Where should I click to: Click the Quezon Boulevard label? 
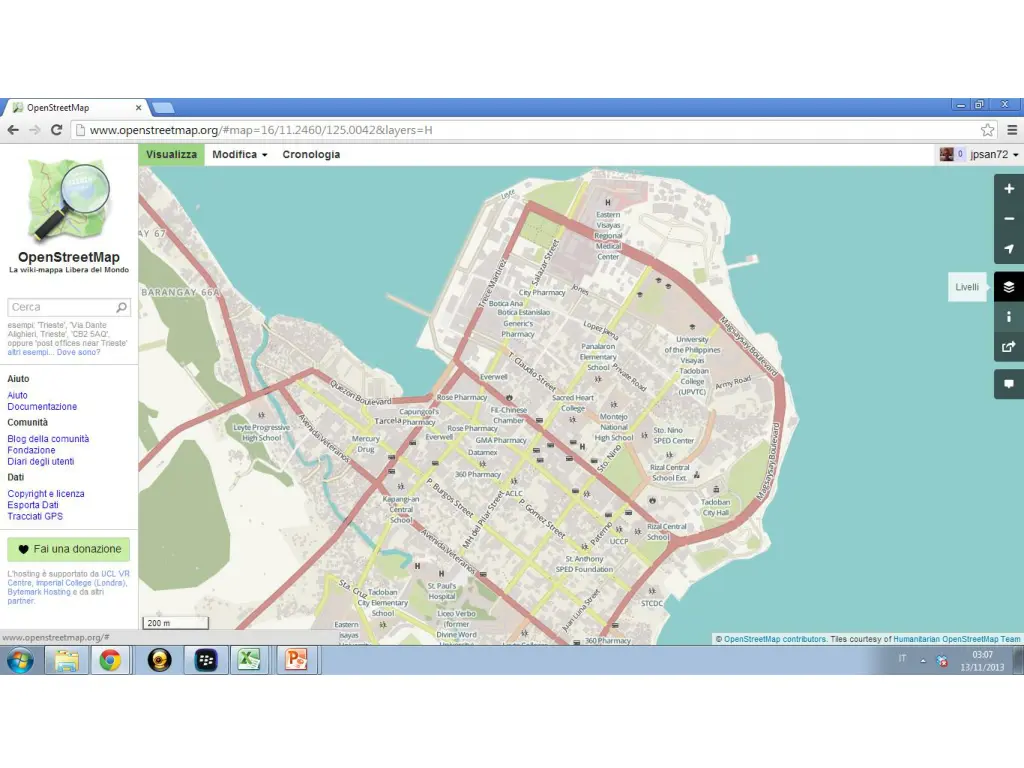(x=360, y=391)
